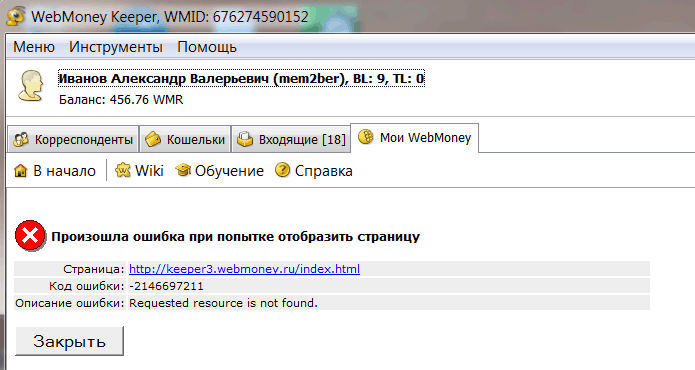Screen dimensions: 695x370
Task: Click the red error cross icon
Action: click(x=30, y=236)
